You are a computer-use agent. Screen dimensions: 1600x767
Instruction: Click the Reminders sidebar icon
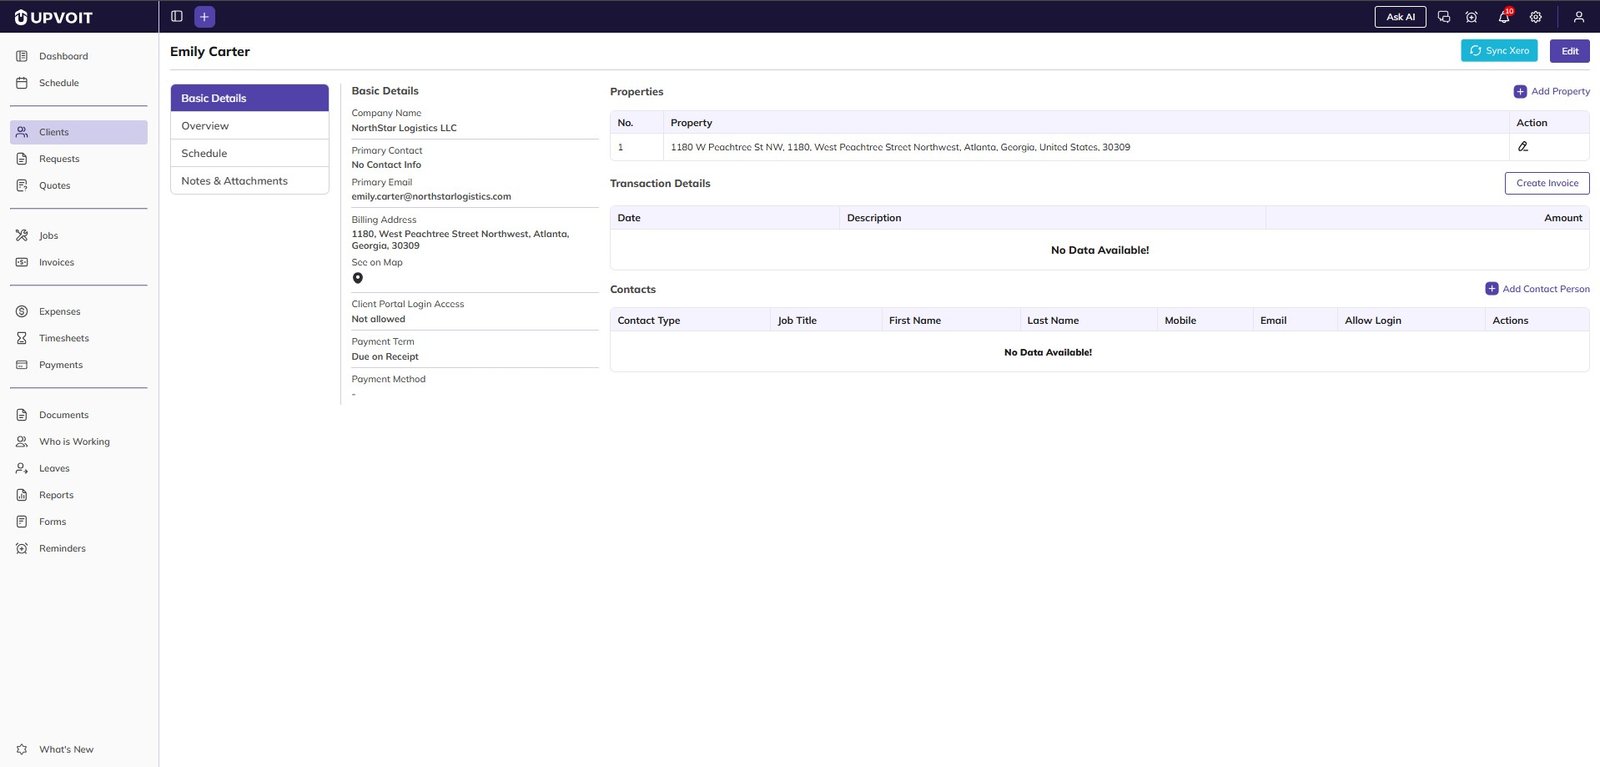point(22,548)
